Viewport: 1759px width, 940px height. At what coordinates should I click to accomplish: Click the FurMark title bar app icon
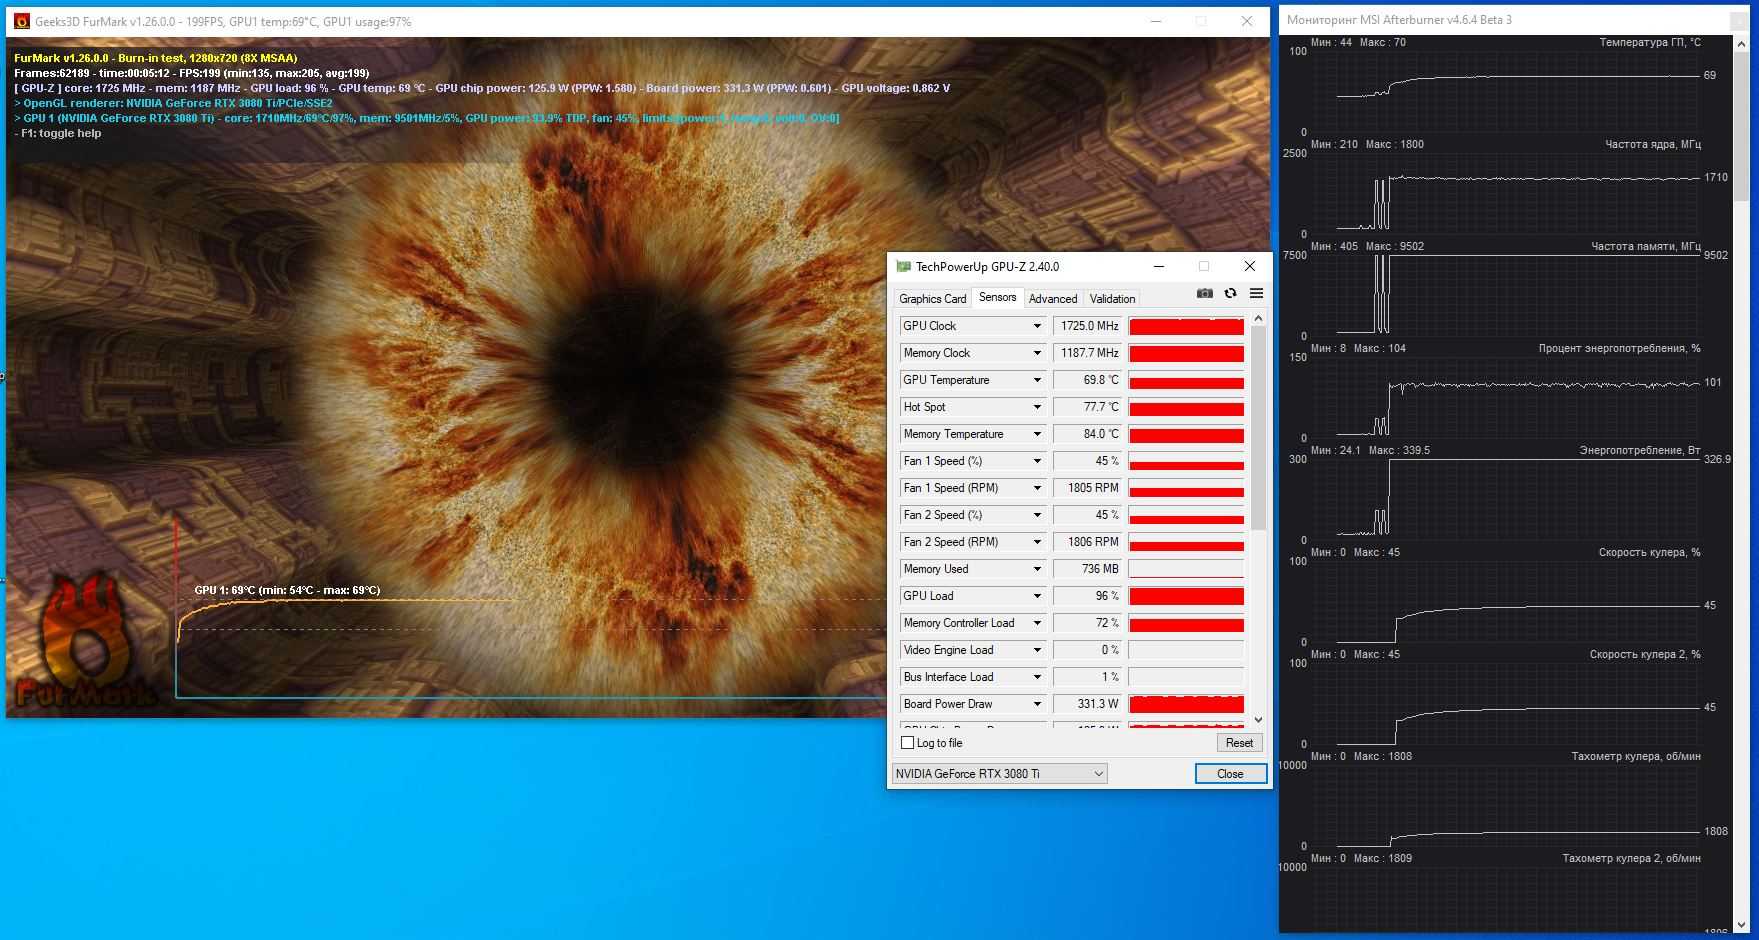coord(21,21)
